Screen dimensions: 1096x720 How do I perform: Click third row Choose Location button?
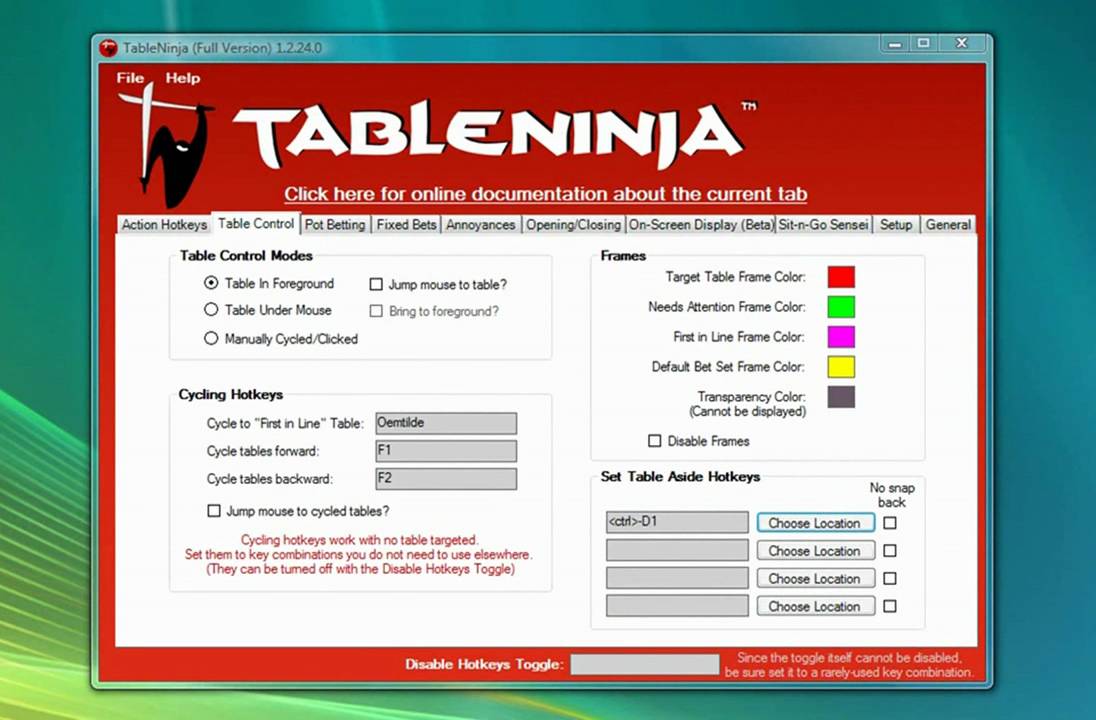tap(815, 579)
